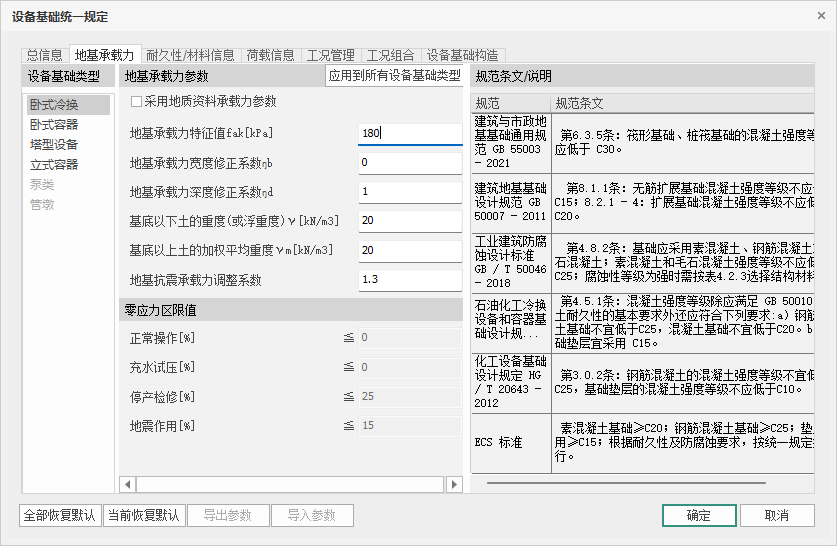837x546 pixels.
Task: Click the 规范条文/说明 panel header
Action: (x=642, y=76)
